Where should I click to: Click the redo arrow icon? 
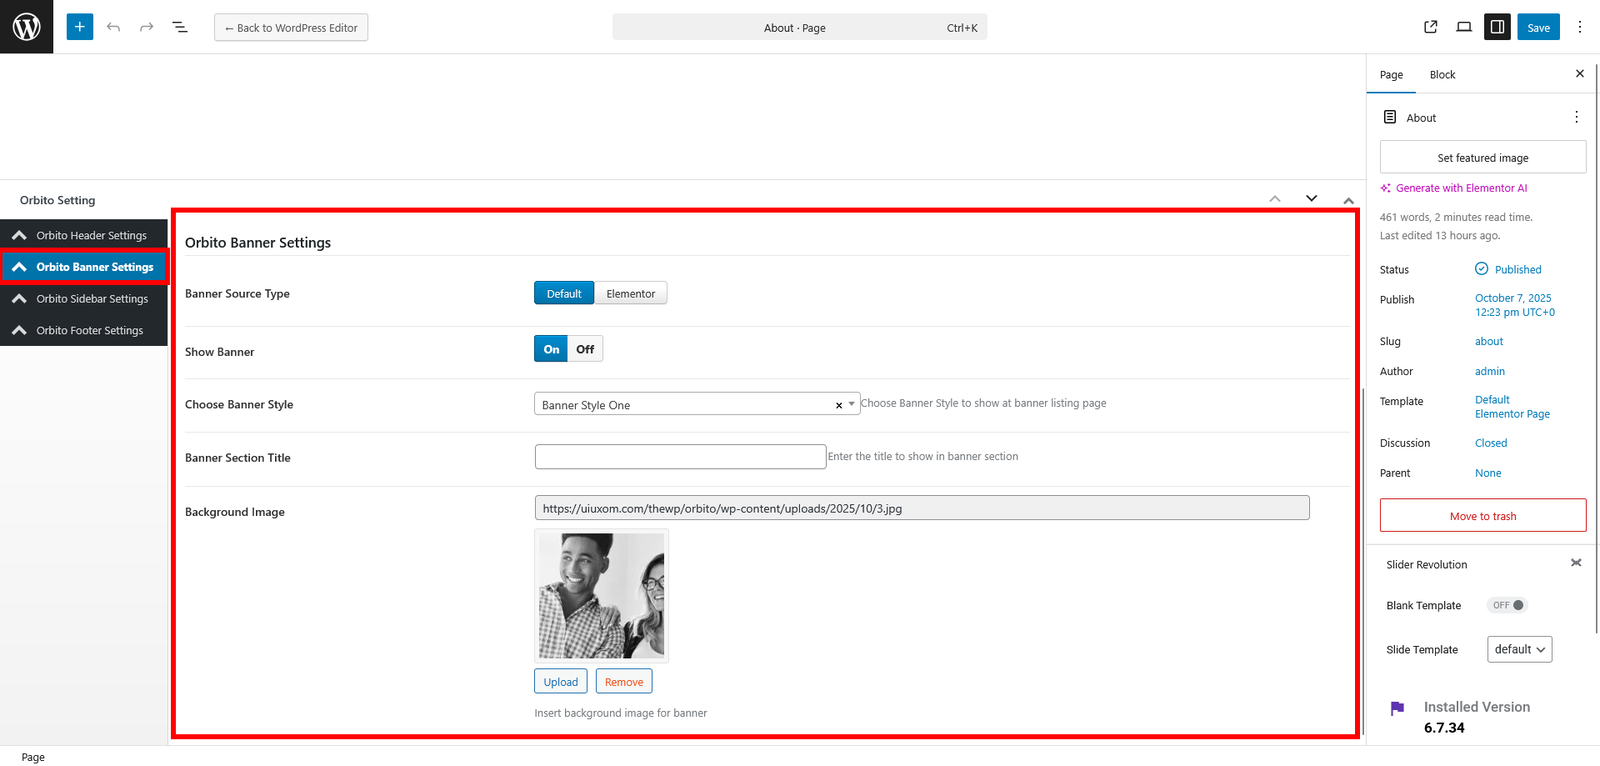pos(147,27)
